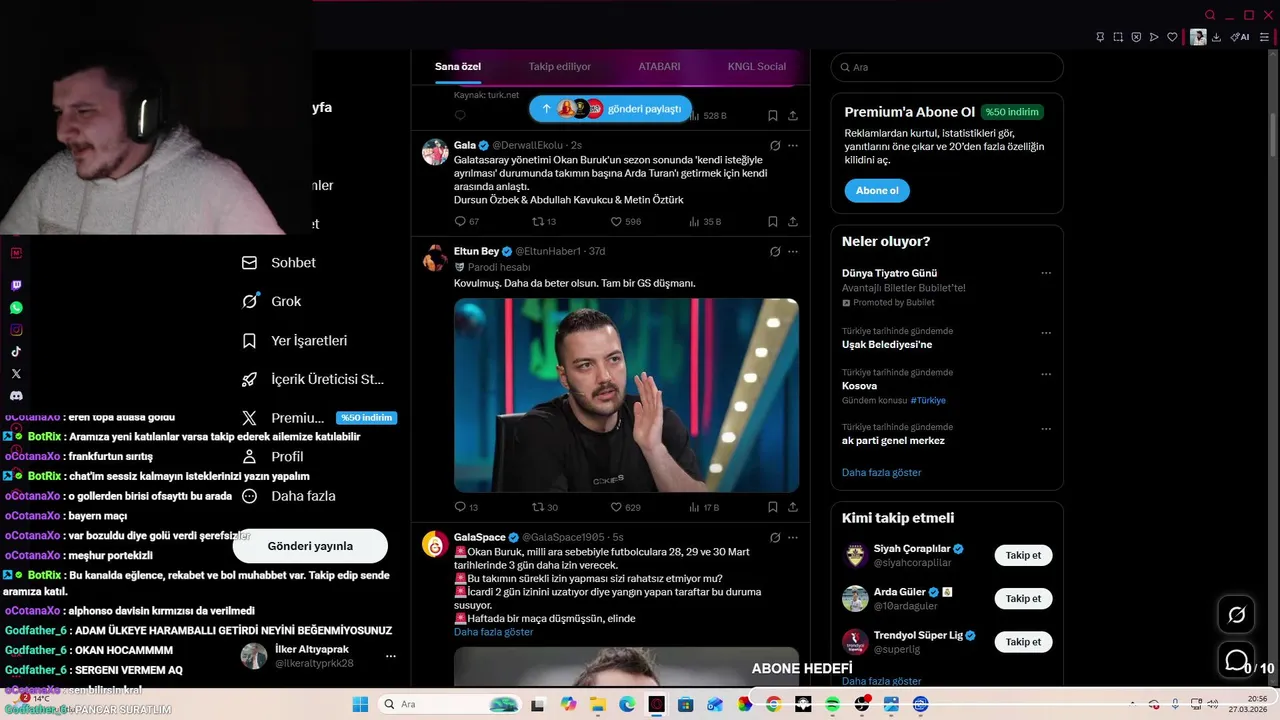Open Instagram in the Opera sidebar
Image resolution: width=1280 pixels, height=720 pixels.
pyautogui.click(x=16, y=330)
